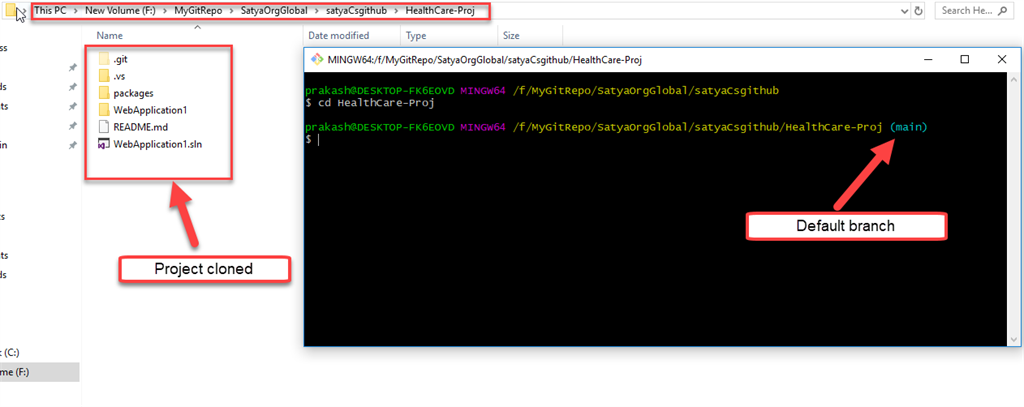Click the sort arrow above Name column
1024x407 pixels.
[x=198, y=27]
